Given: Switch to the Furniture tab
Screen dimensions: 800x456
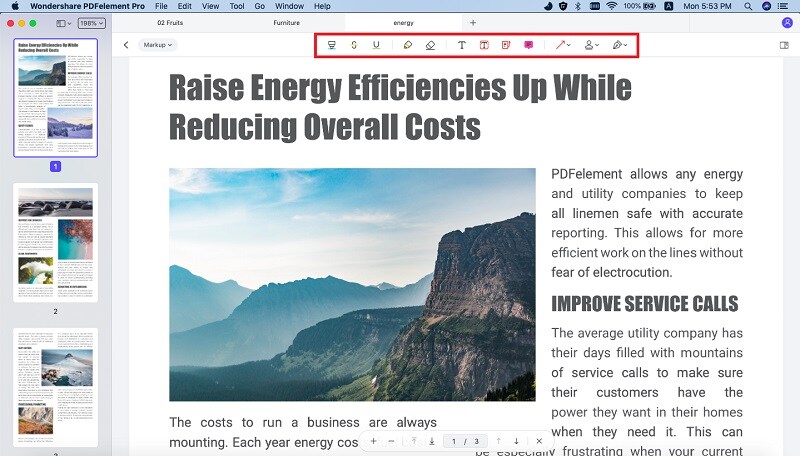Looking at the screenshot, I should pos(286,23).
